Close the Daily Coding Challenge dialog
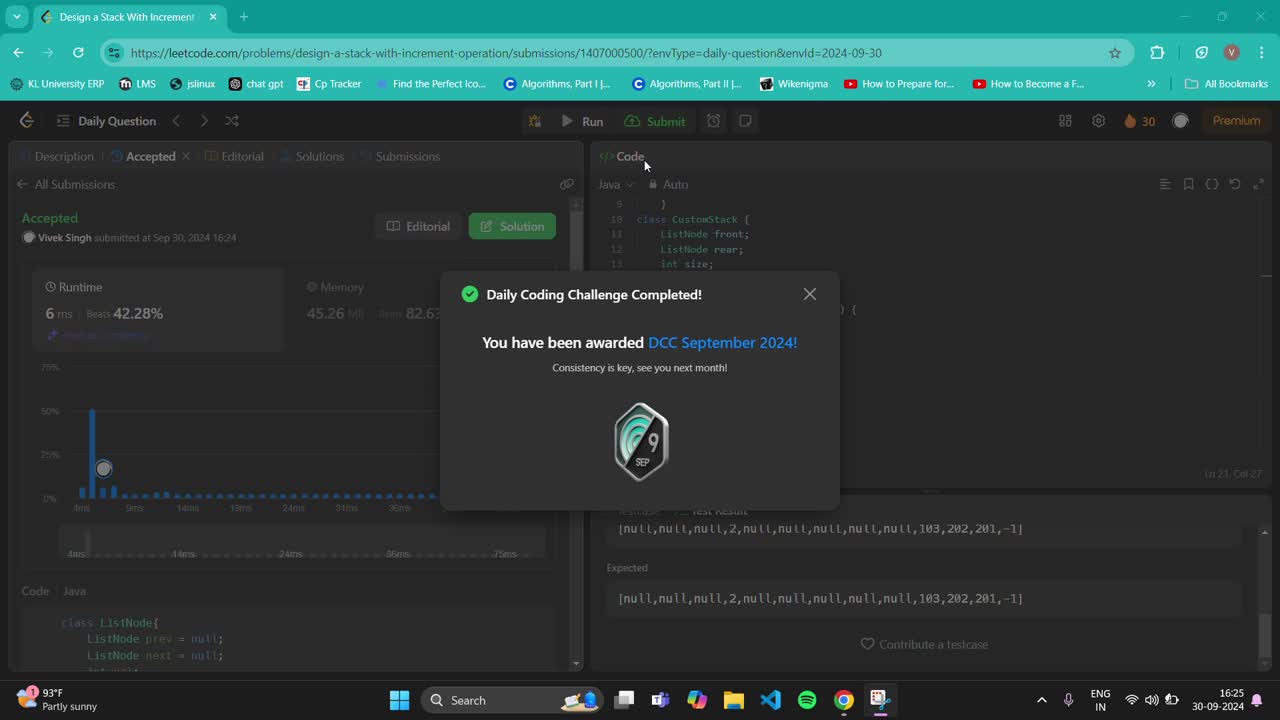The width and height of the screenshot is (1280, 720). (x=810, y=294)
